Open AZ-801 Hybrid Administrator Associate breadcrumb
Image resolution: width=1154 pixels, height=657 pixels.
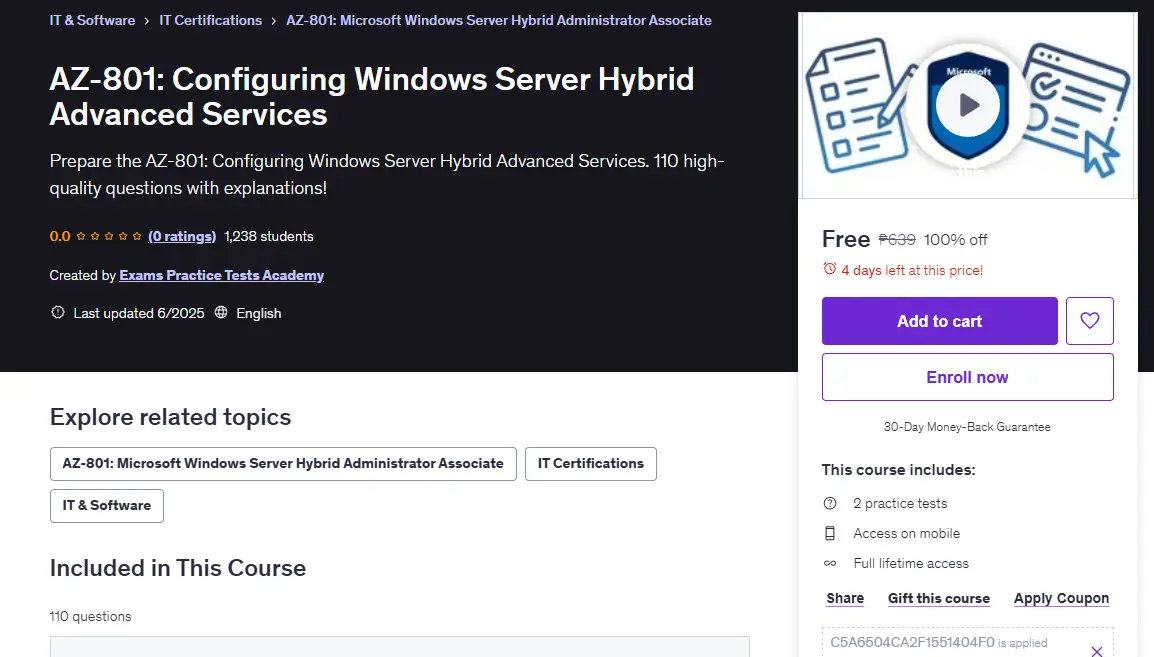[498, 20]
